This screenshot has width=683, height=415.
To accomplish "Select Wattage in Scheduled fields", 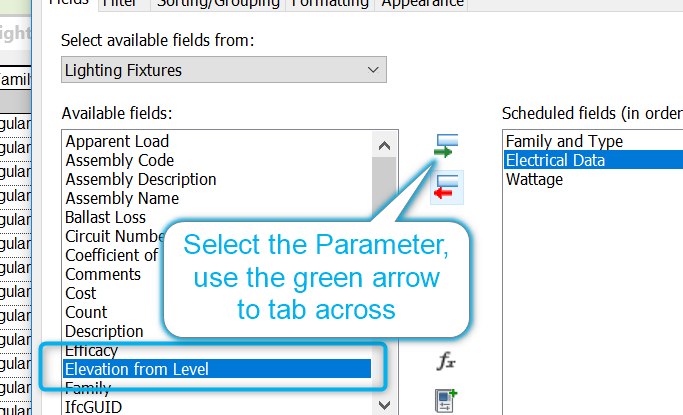I will [534, 179].
